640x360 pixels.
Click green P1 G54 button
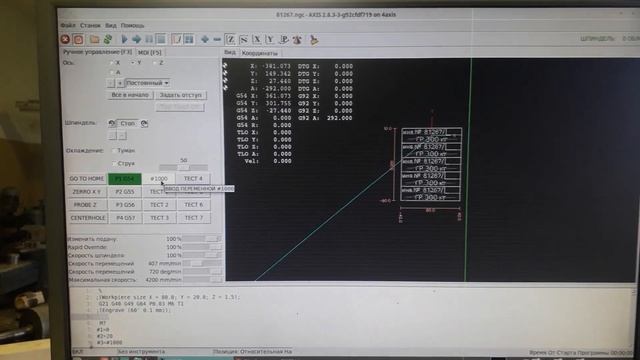(x=124, y=179)
